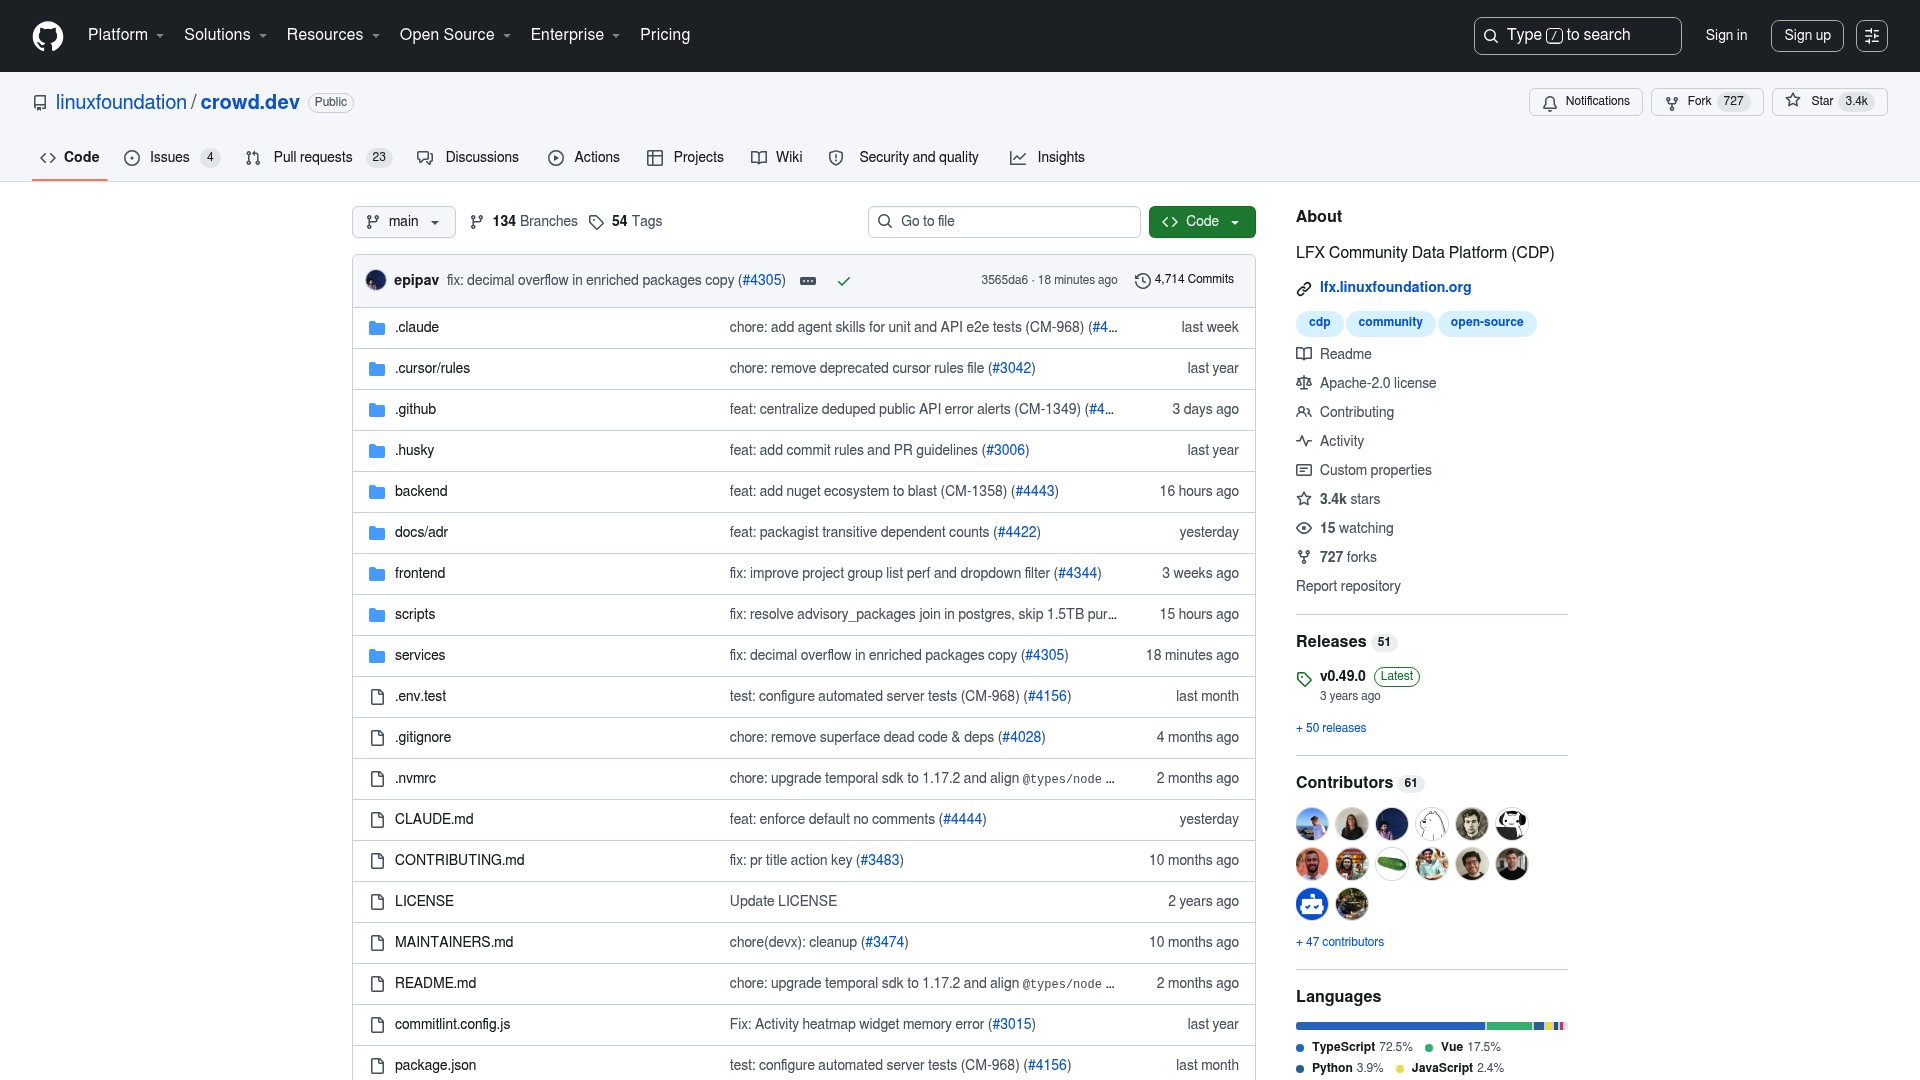1920x1080 pixels.
Task: Open the blue bot contributor avatar
Action: (x=1312, y=904)
